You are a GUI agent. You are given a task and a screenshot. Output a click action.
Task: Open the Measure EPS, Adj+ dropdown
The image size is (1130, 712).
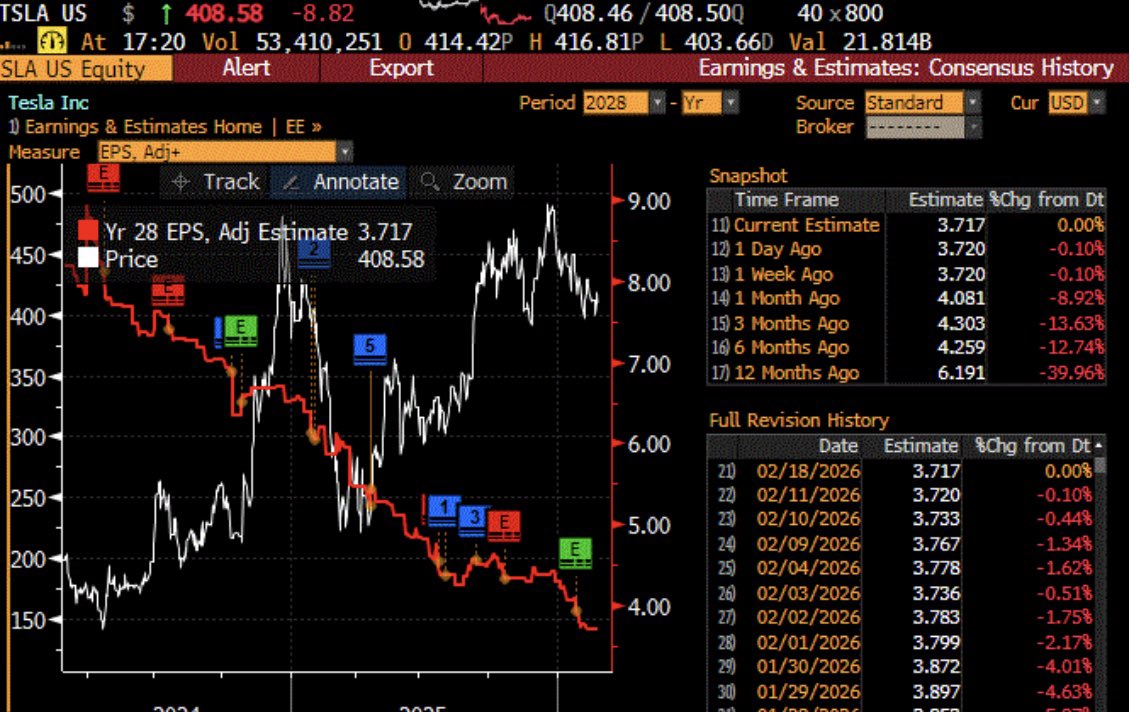tap(345, 151)
